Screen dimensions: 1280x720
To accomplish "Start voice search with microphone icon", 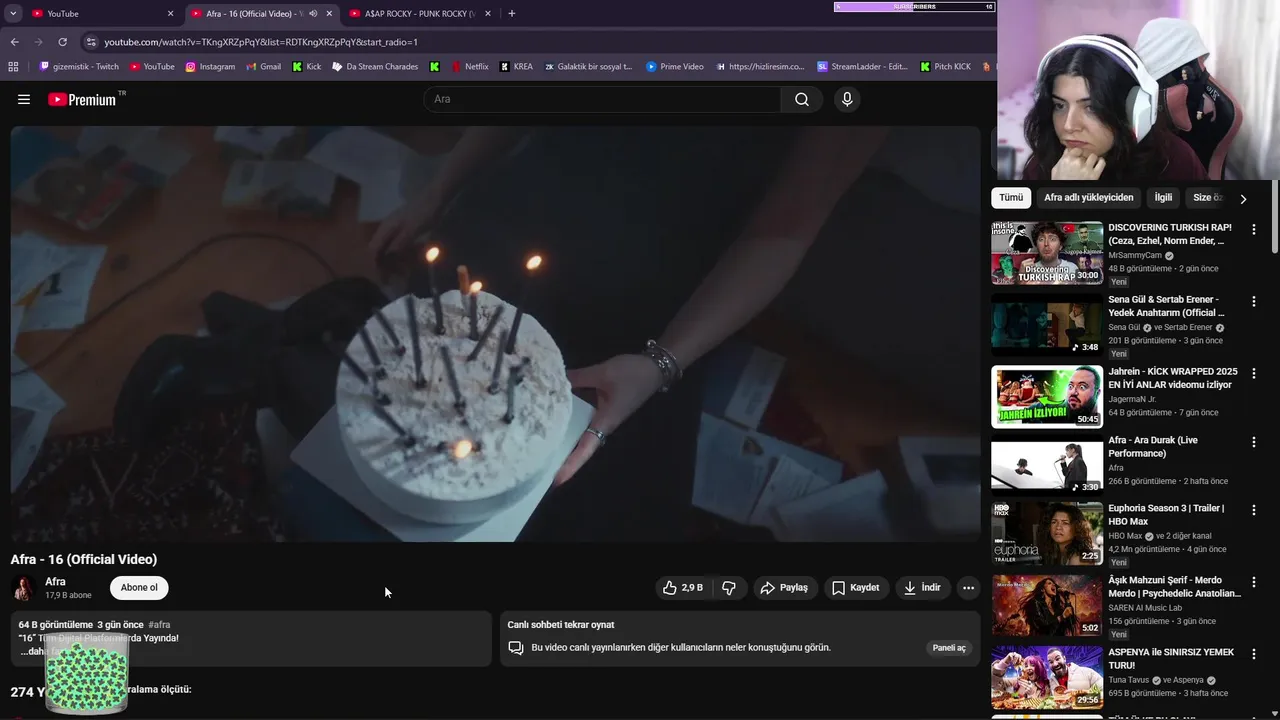I will point(847,99).
